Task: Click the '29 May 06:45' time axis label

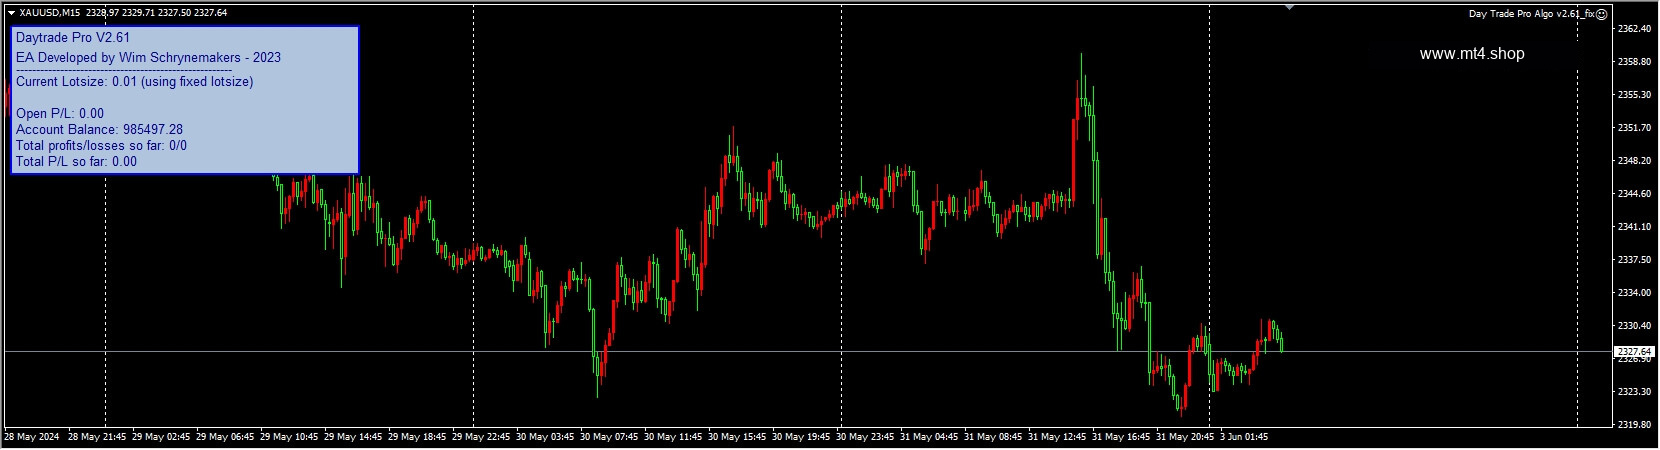Action: click(225, 438)
